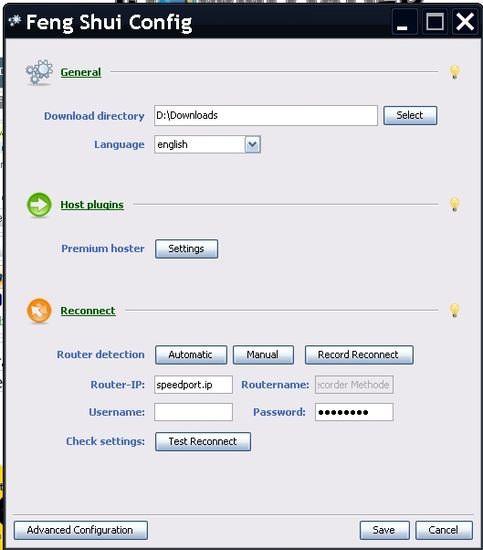Click the Password: label
This screenshot has height=550, width=483.
(280, 412)
